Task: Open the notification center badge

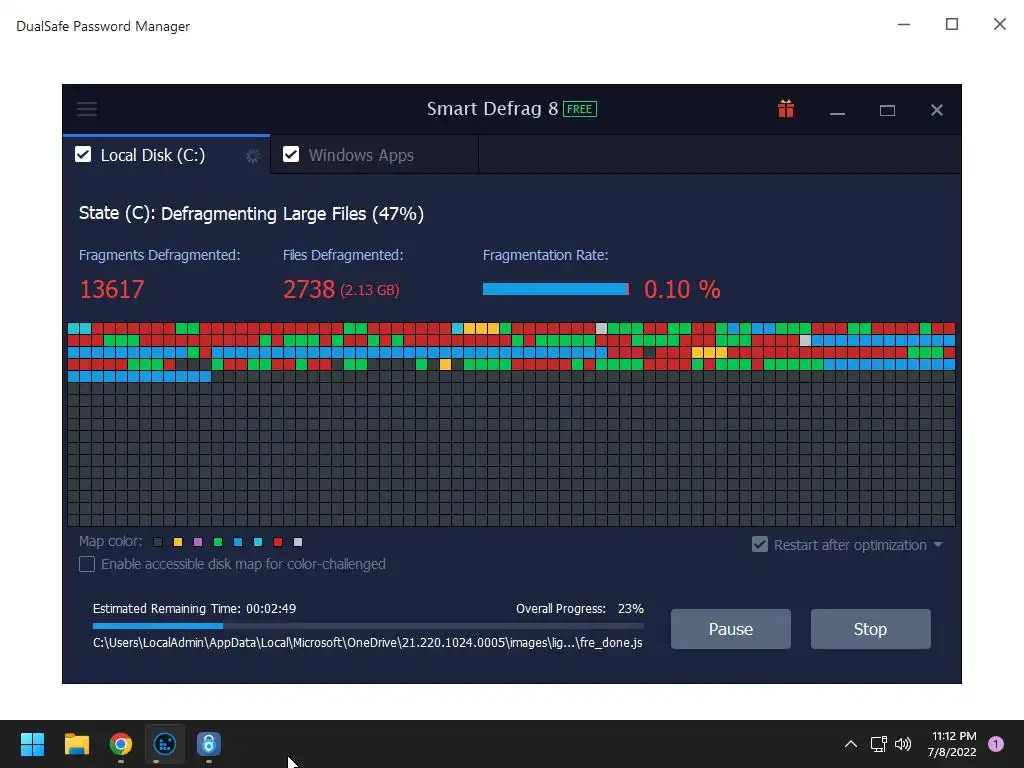Action: pyautogui.click(x=996, y=744)
